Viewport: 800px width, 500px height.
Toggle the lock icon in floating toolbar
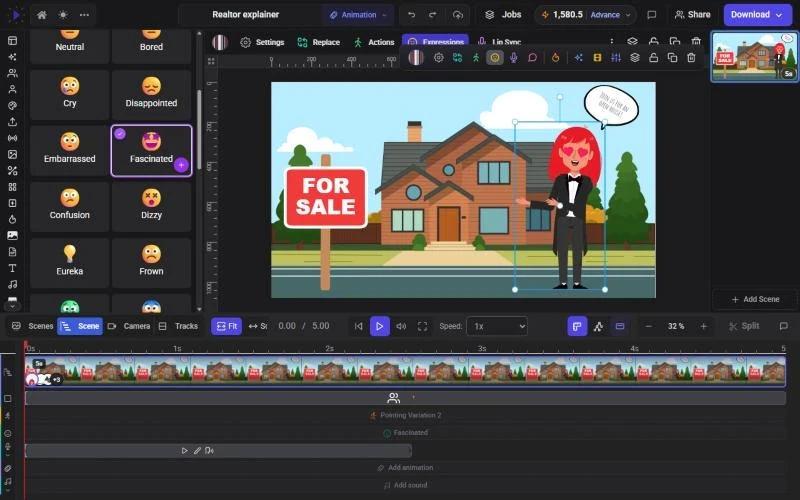tap(654, 58)
